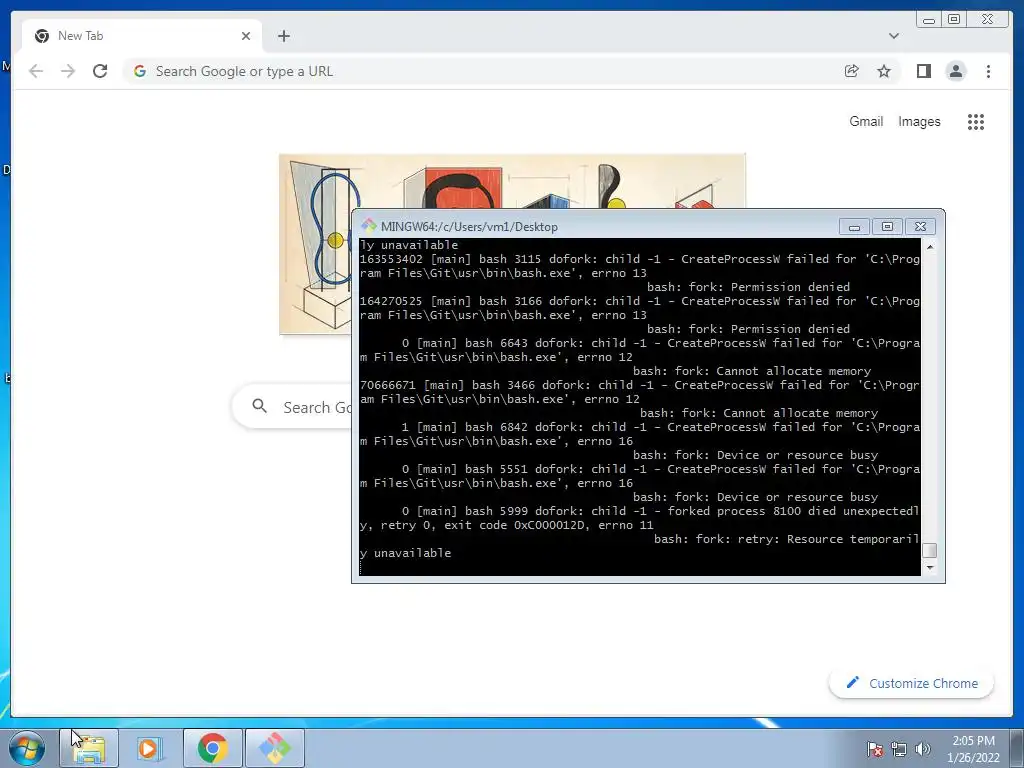
Task: Open Action Center flag in tray
Action: coord(874,749)
